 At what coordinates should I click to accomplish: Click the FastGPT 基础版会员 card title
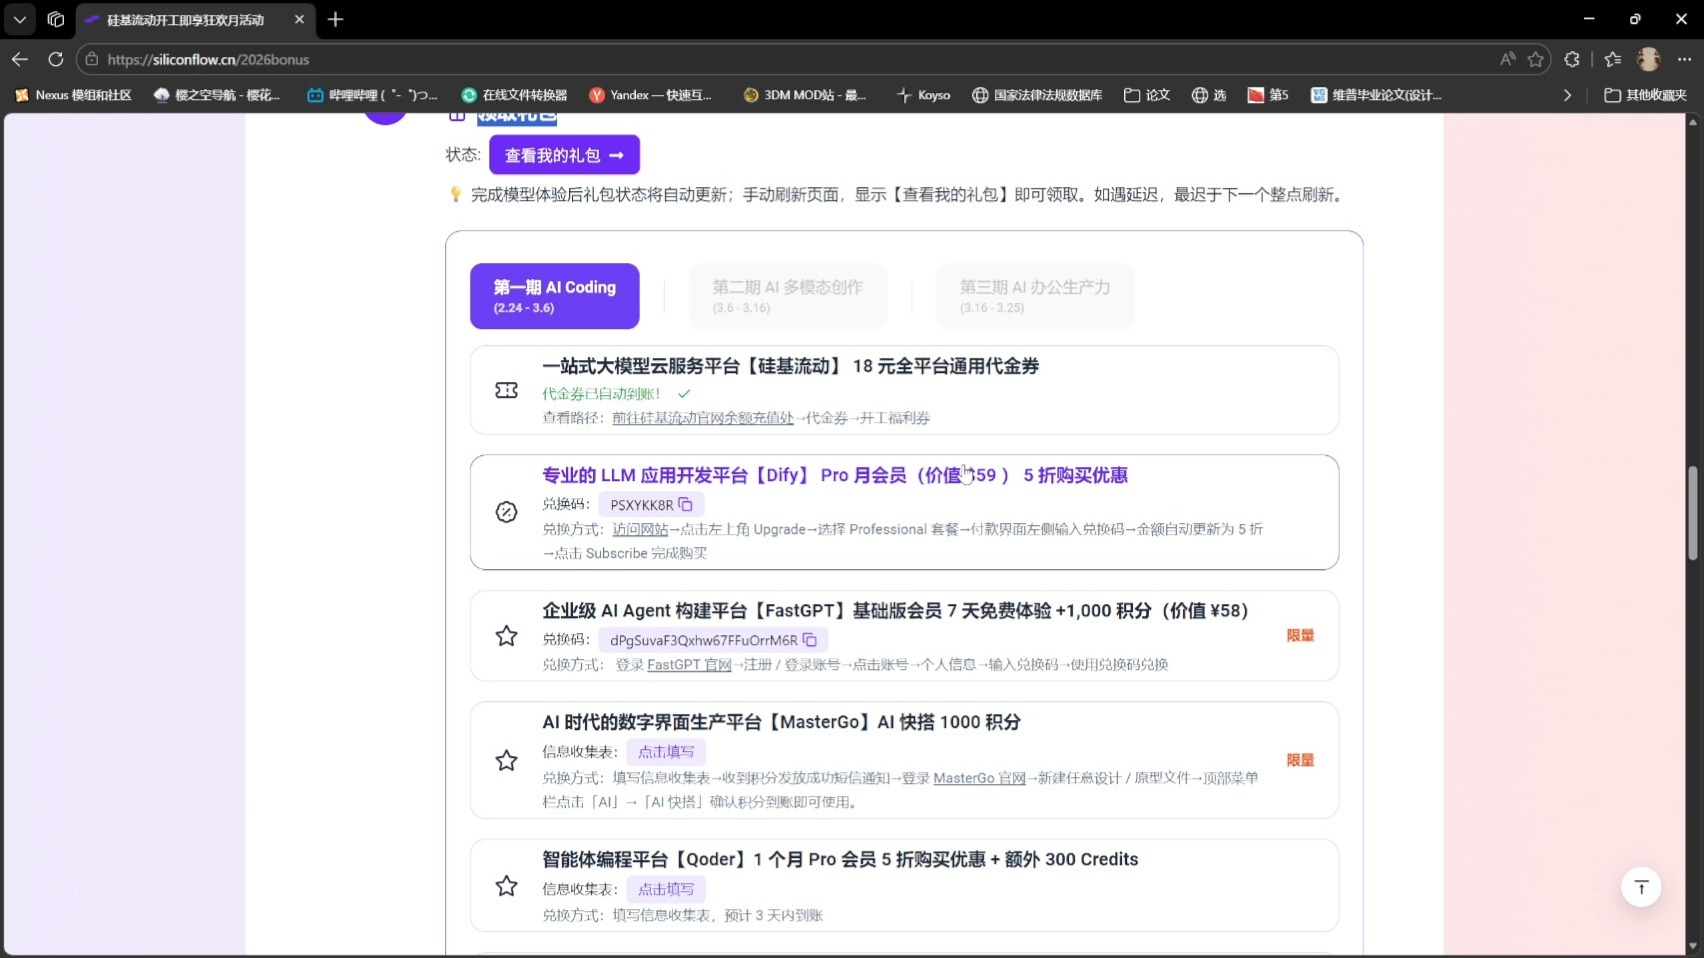(x=895, y=611)
